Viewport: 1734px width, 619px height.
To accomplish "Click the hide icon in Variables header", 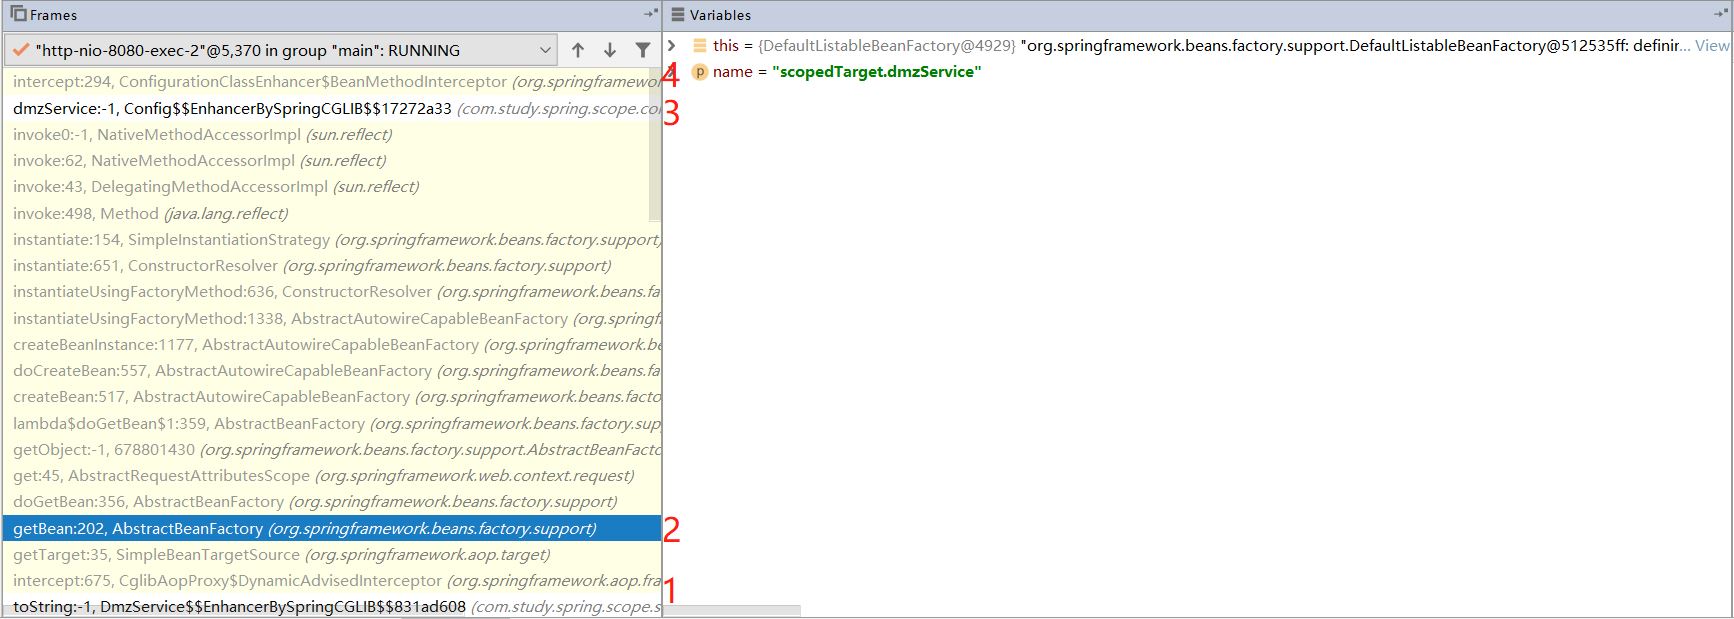I will click(1721, 14).
